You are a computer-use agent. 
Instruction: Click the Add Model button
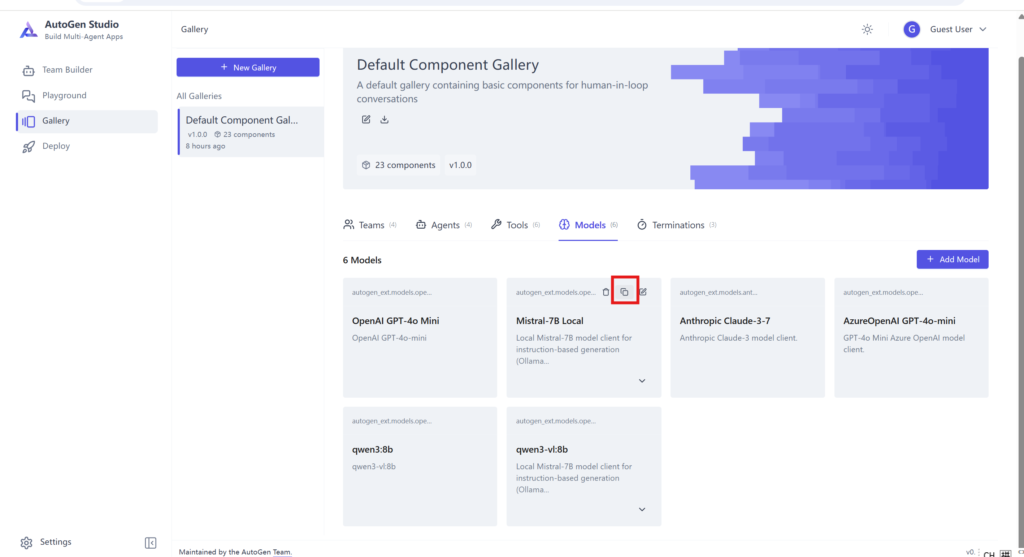pos(952,259)
